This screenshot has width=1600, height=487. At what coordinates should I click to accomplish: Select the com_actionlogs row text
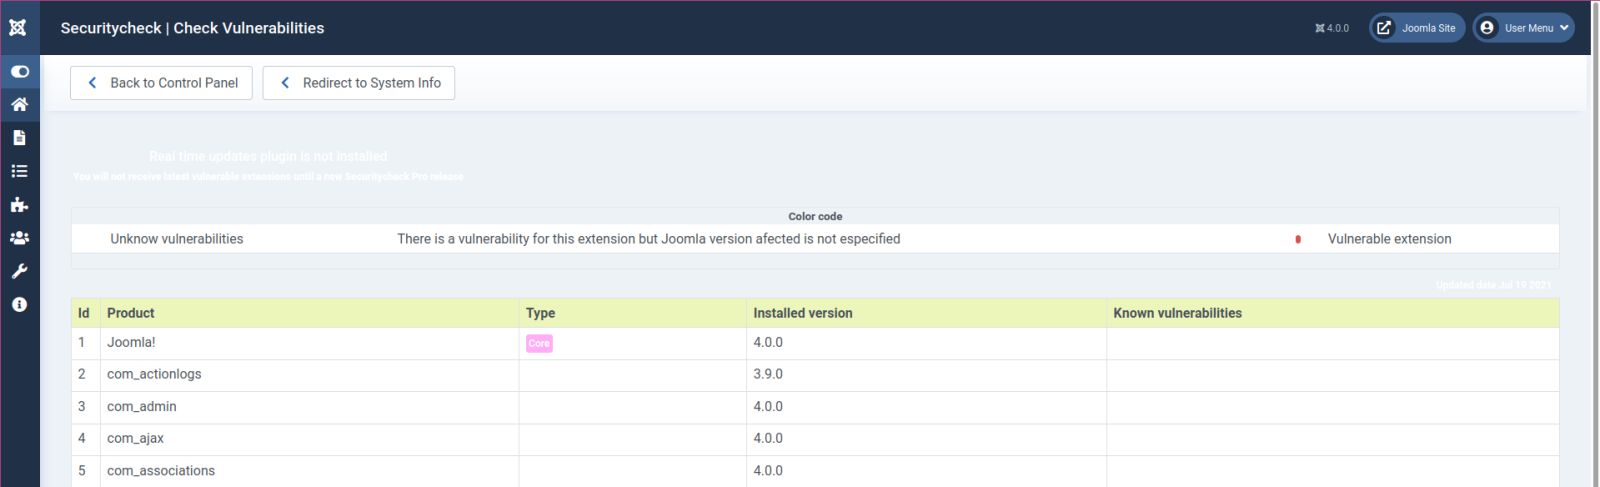[x=154, y=374]
